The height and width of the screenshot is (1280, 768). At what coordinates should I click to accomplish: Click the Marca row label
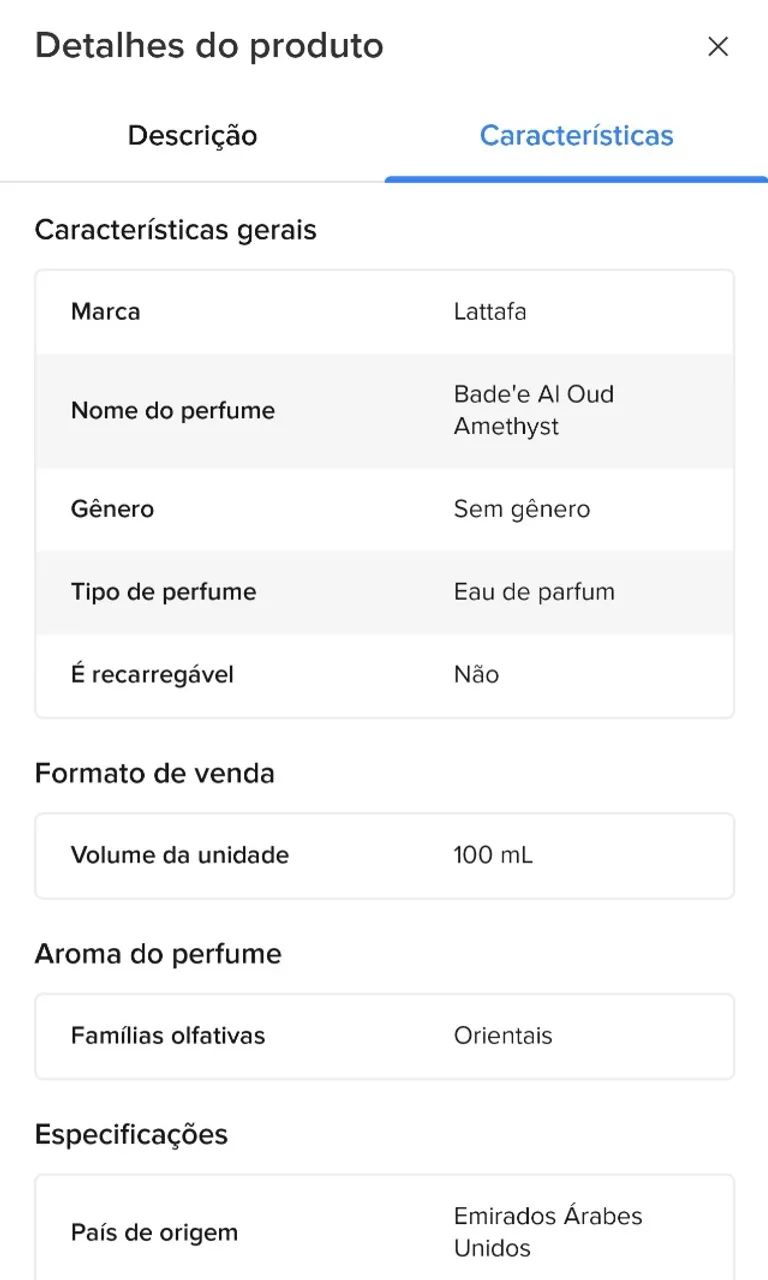105,311
